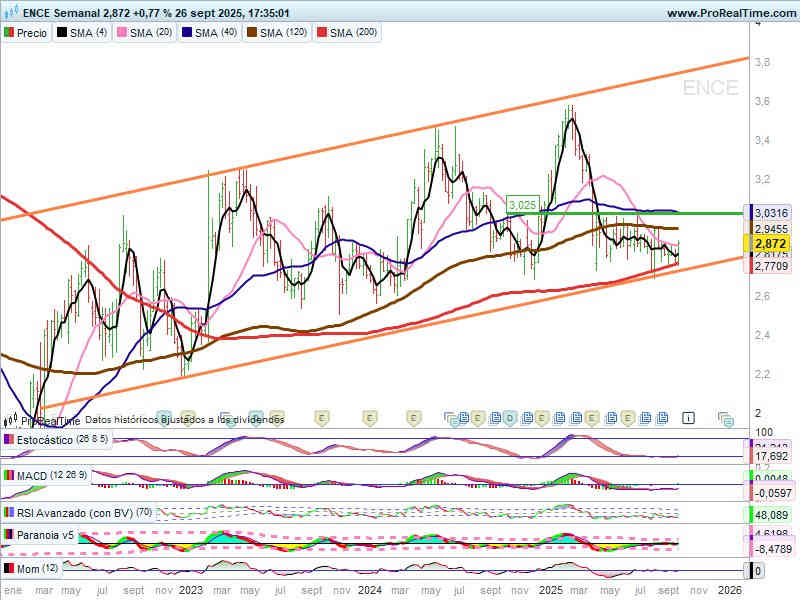Open the Mom (12) indicator label
800x600 pixels.
click(37, 568)
